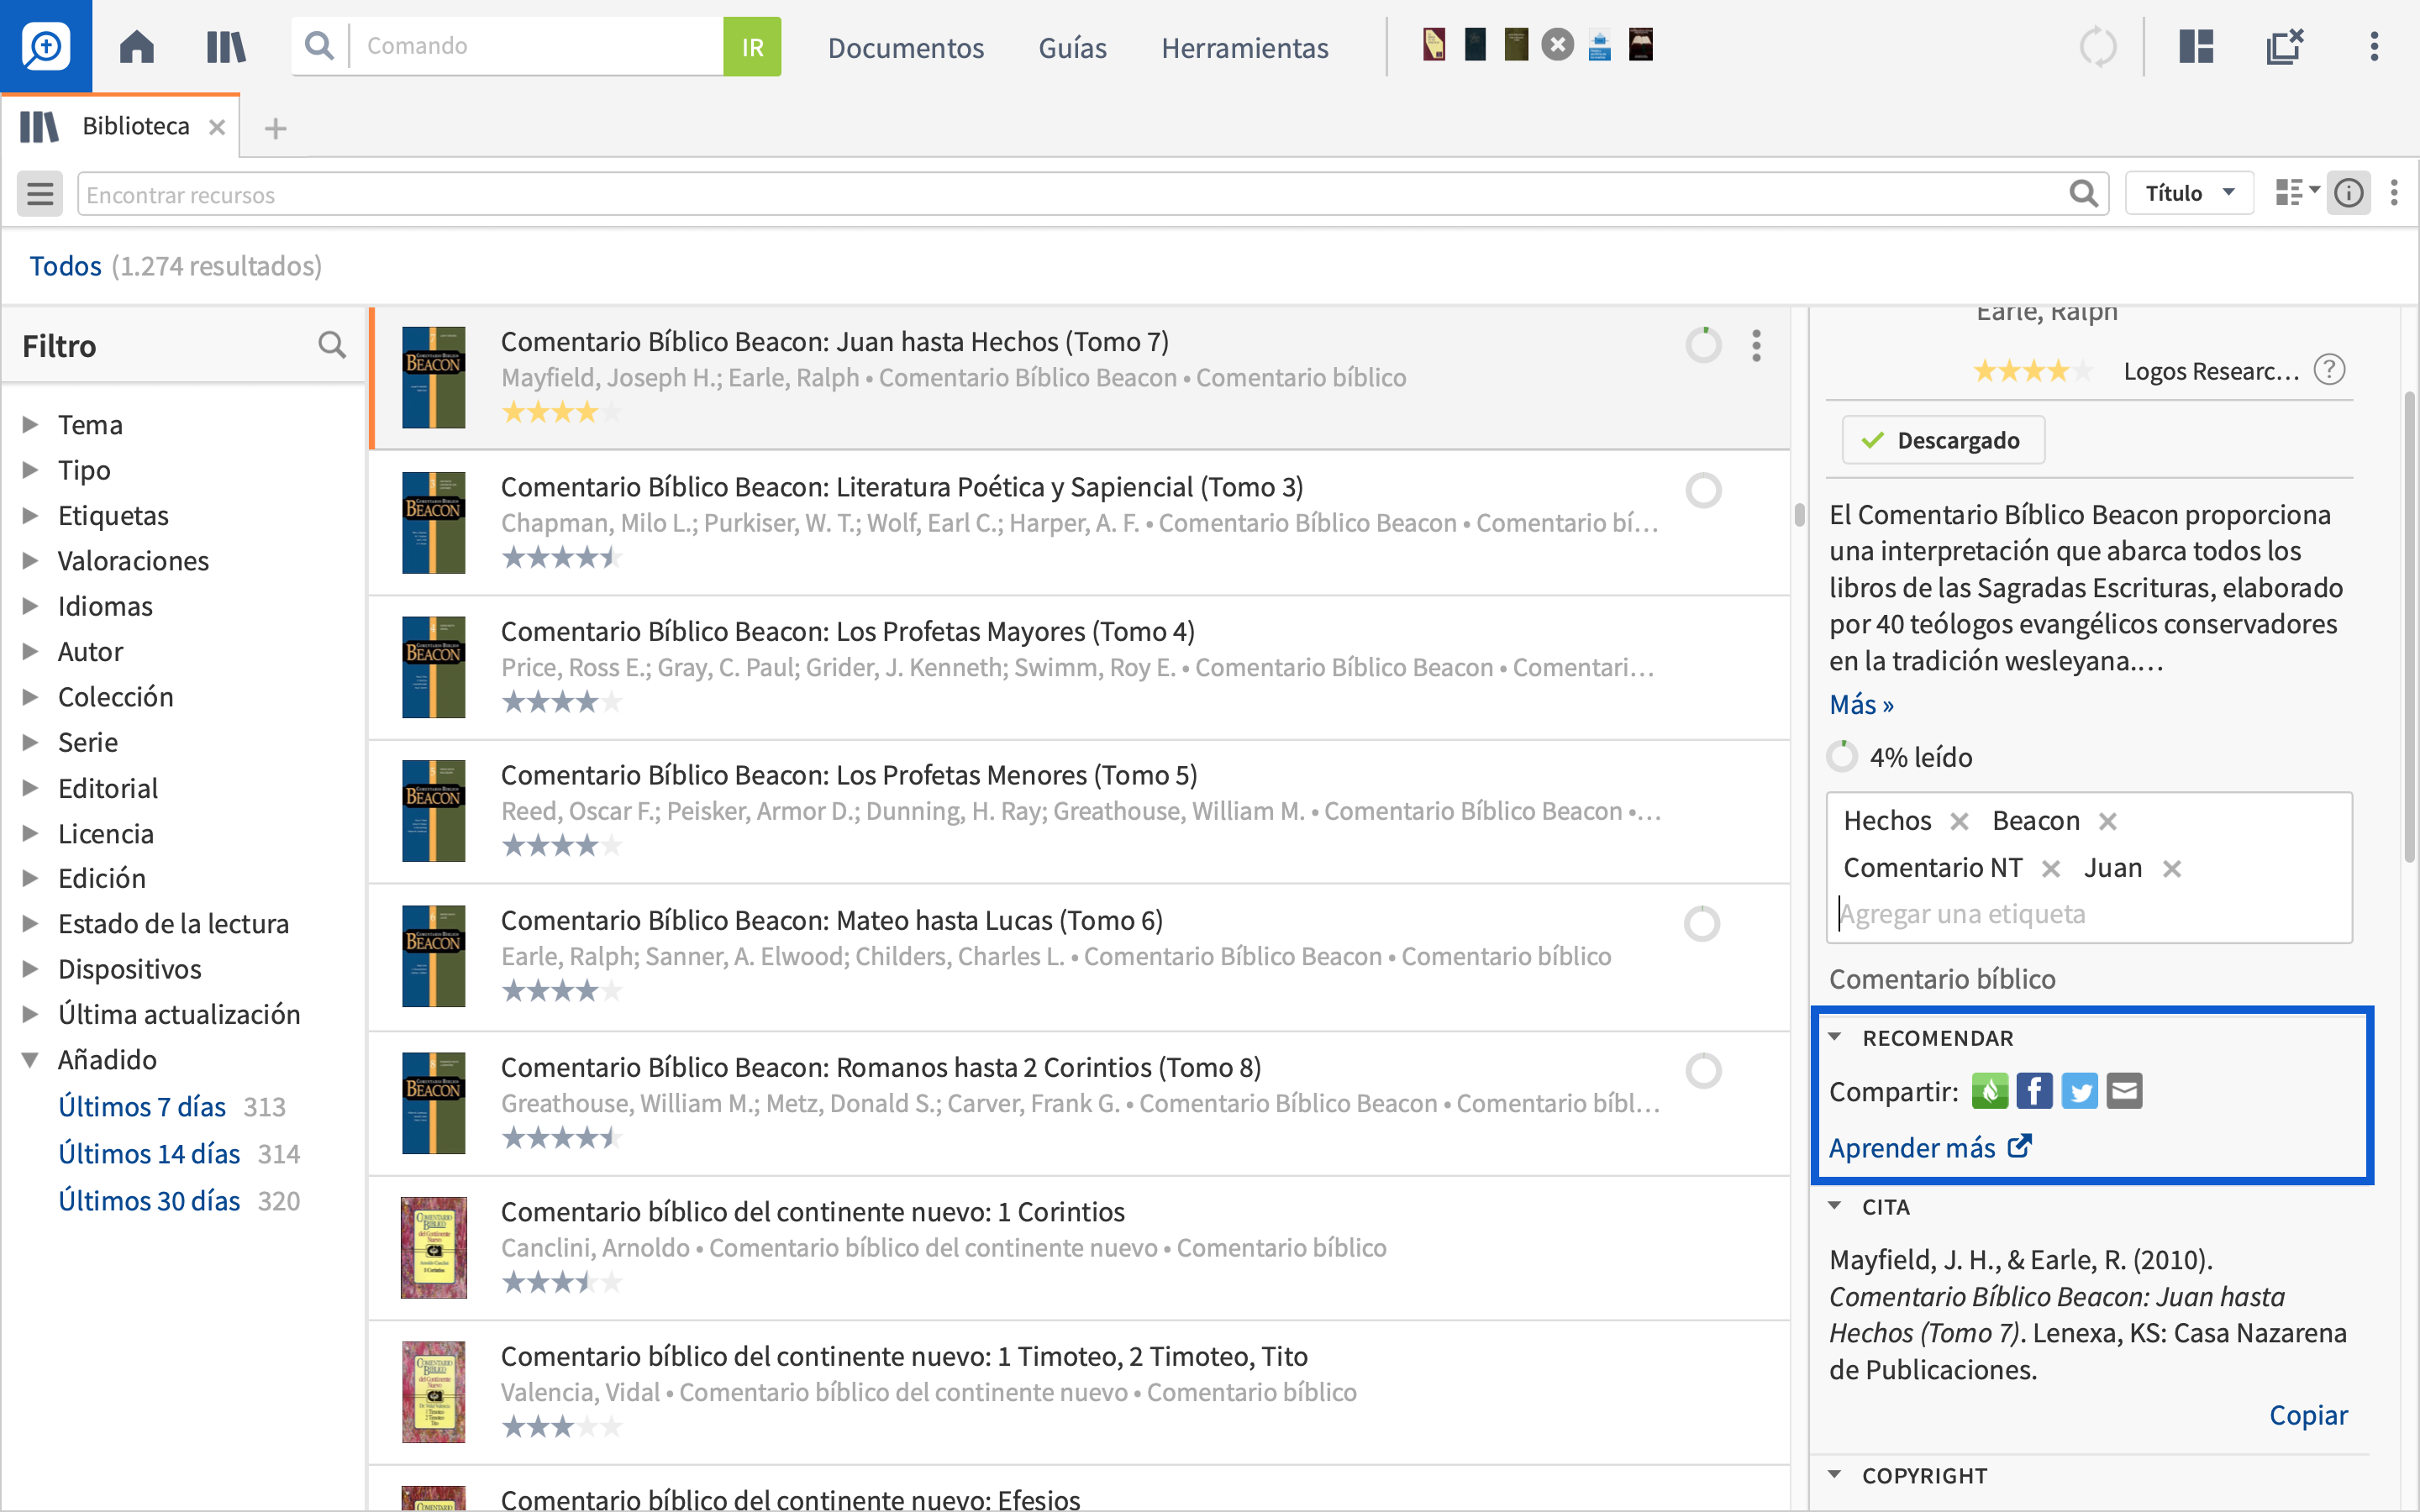This screenshot has width=2420, height=1512.
Task: Copy the citation with Copiar
Action: 2308,1415
